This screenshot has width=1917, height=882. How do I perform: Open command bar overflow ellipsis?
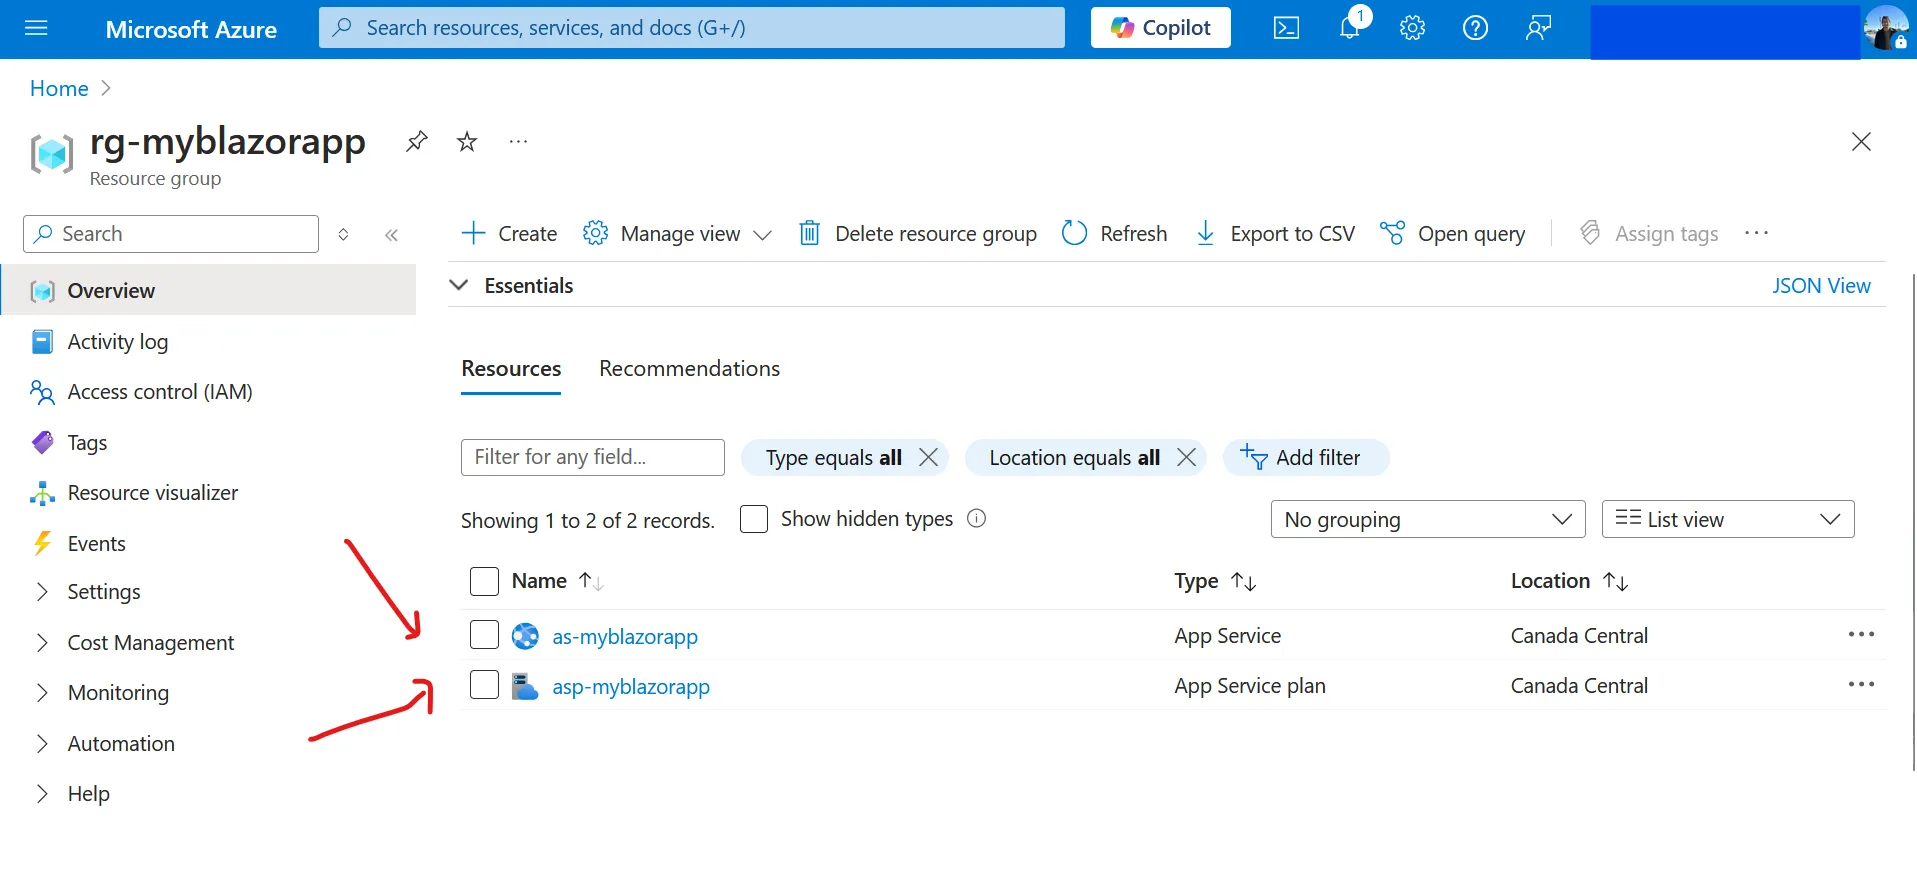point(1756,234)
